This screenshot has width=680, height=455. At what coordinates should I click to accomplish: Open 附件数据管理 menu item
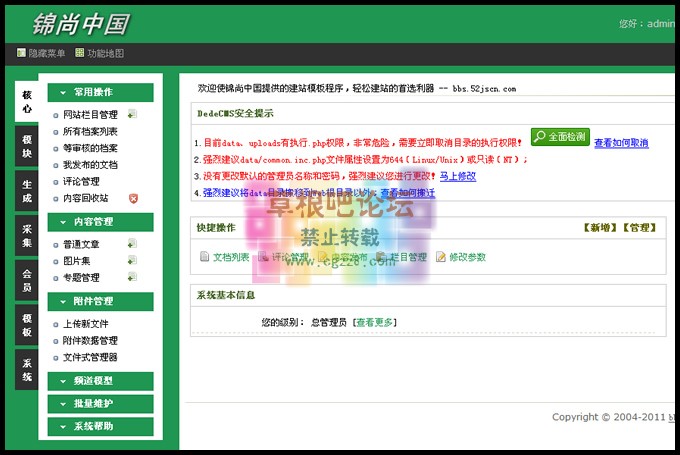click(x=90, y=340)
